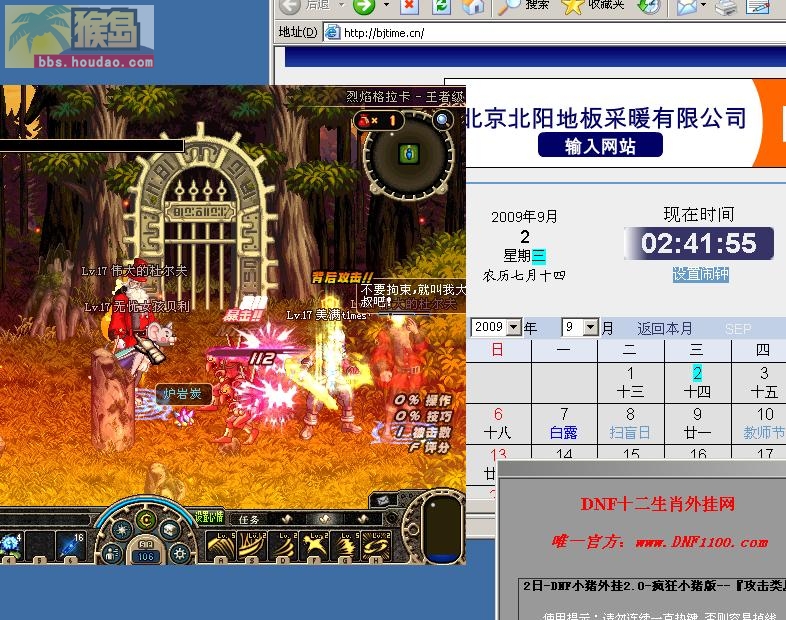The image size is (786, 620).
Task: Click the 北京北阳地板采暖有限公司 banner
Action: pyautogui.click(x=606, y=118)
